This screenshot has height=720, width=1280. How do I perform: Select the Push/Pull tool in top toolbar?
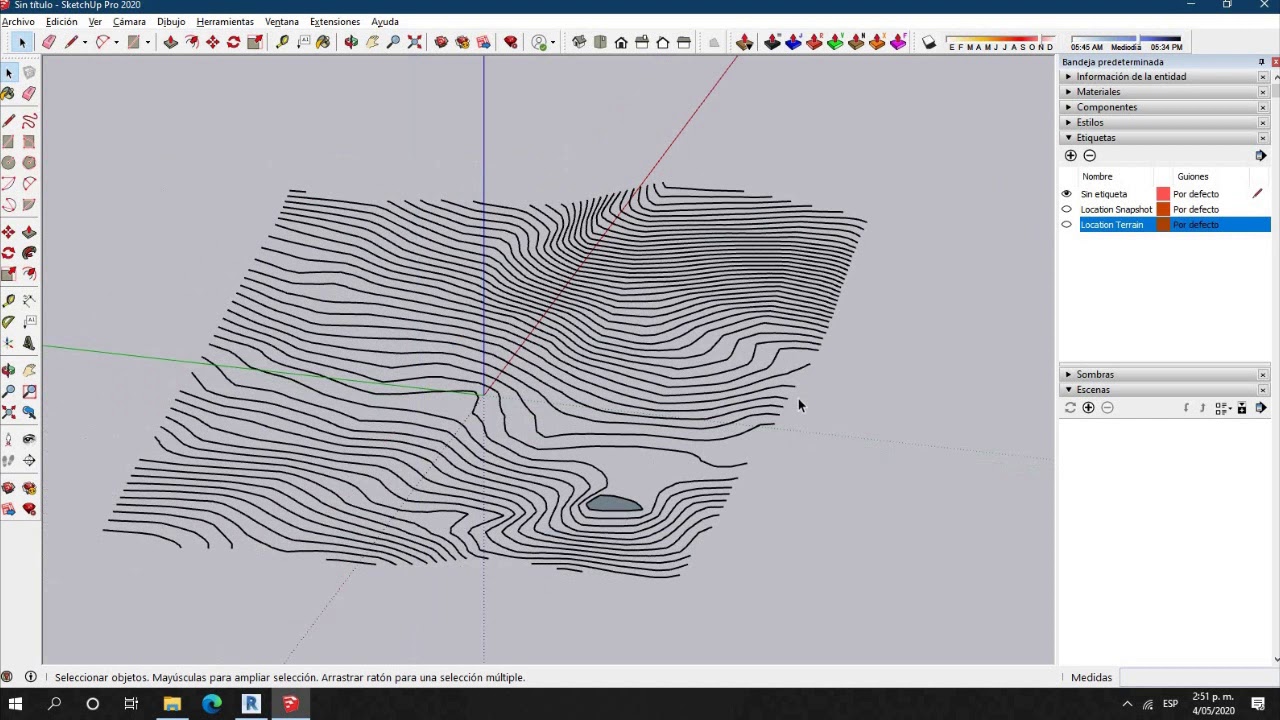point(171,42)
